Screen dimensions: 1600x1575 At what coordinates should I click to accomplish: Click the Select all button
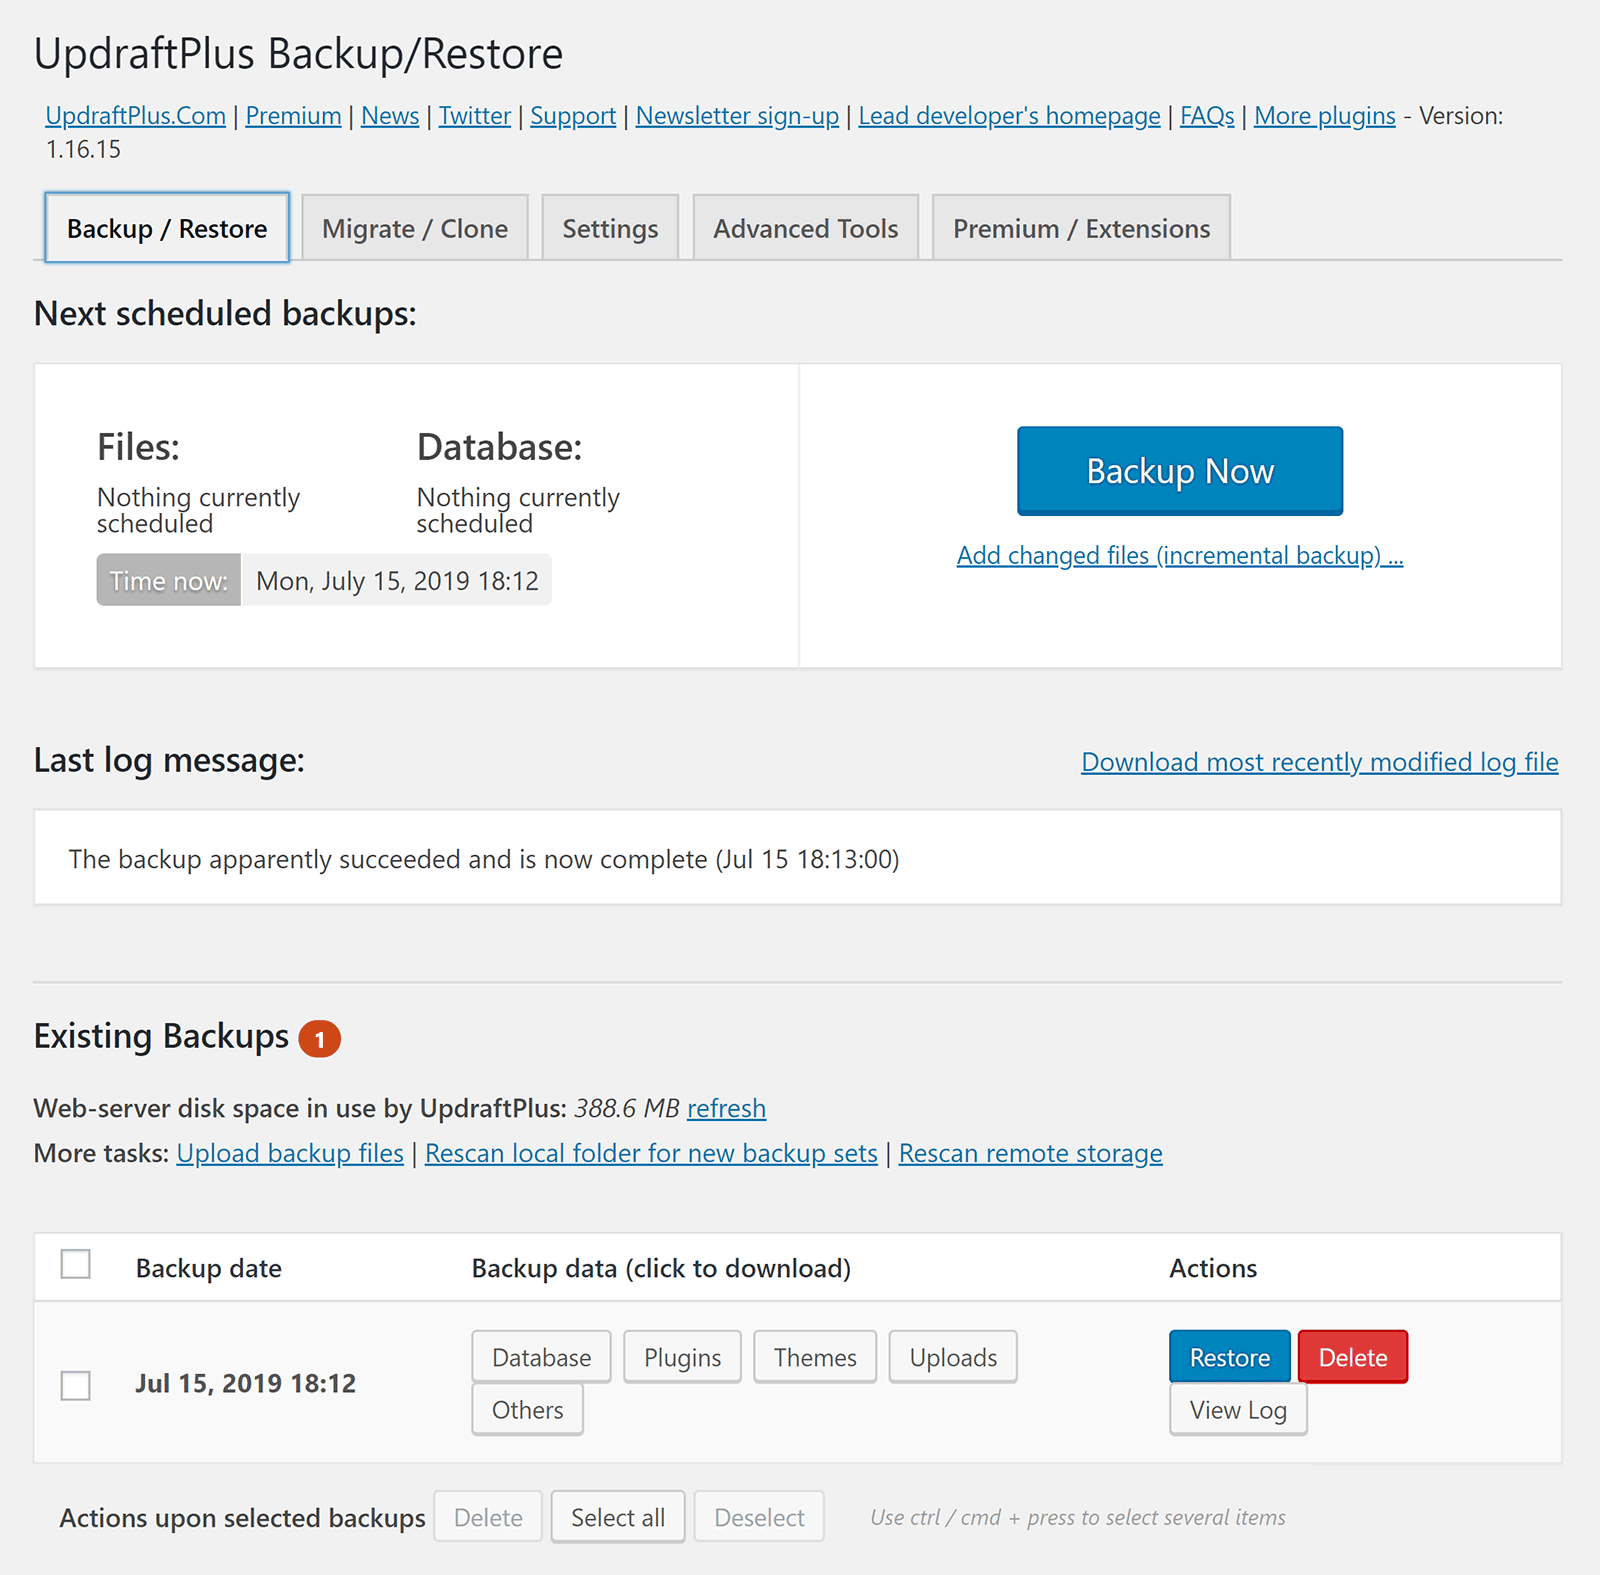pyautogui.click(x=618, y=1517)
